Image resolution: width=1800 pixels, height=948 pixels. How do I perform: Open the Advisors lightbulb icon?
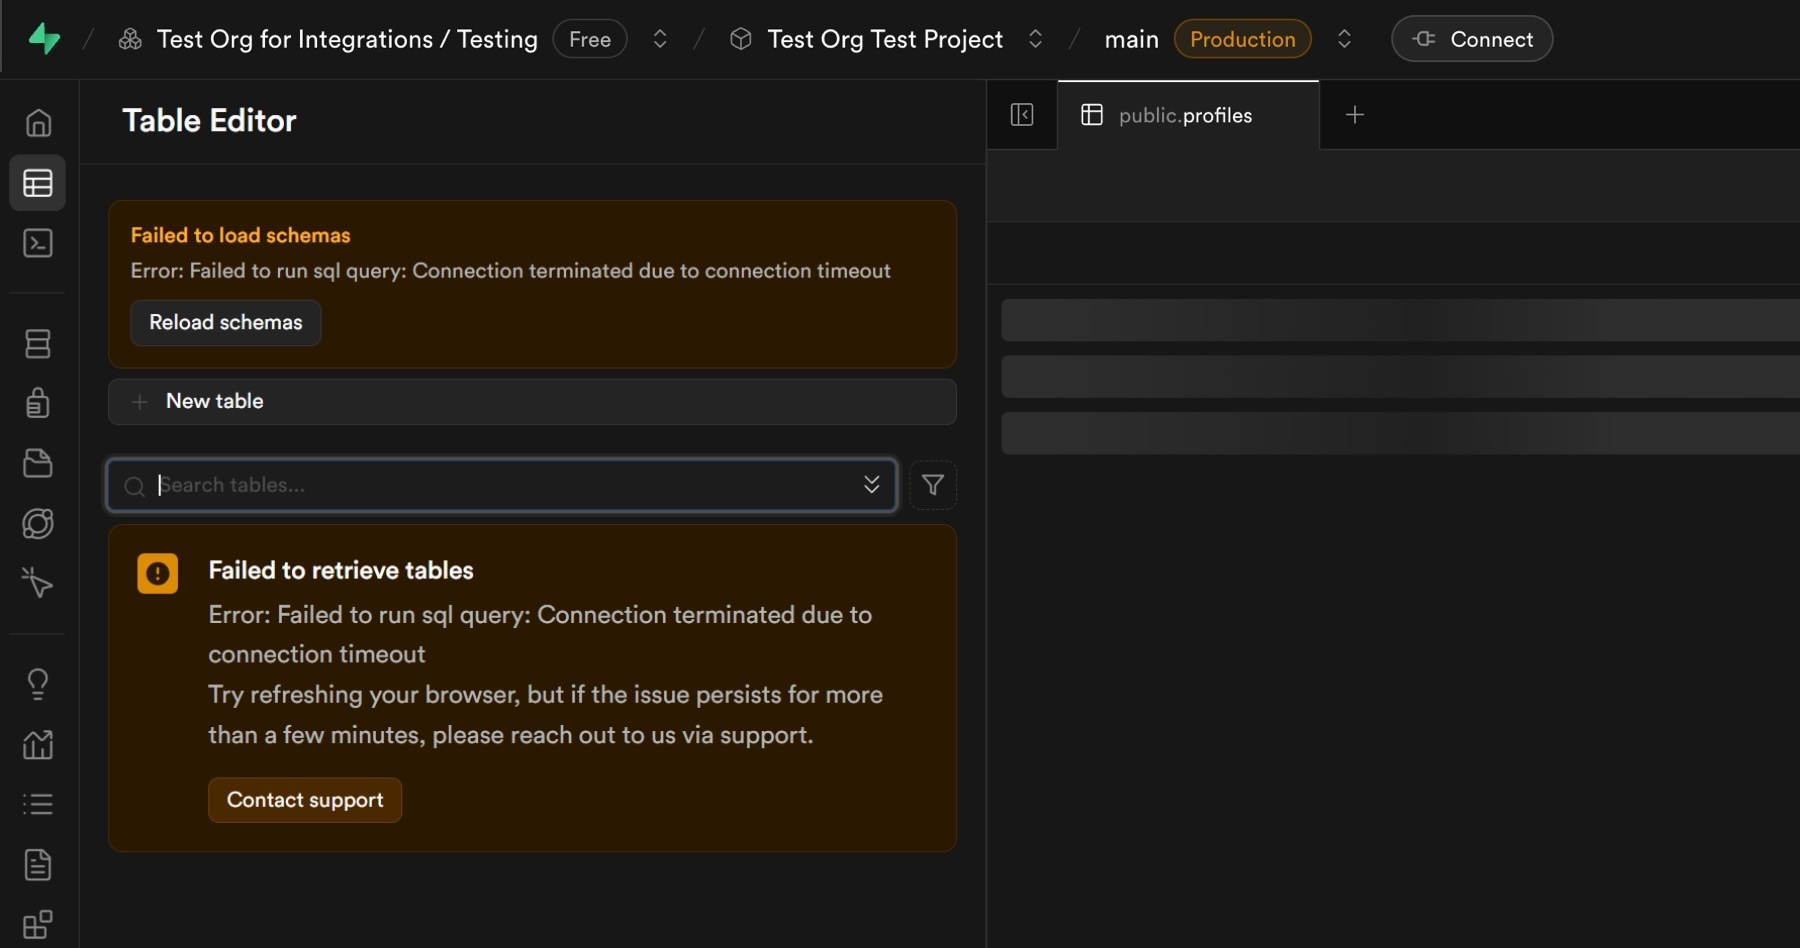tap(38, 684)
